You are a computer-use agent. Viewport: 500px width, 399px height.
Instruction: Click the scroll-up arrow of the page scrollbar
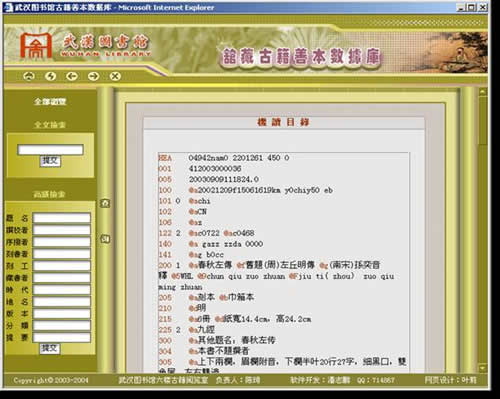[x=483, y=92]
